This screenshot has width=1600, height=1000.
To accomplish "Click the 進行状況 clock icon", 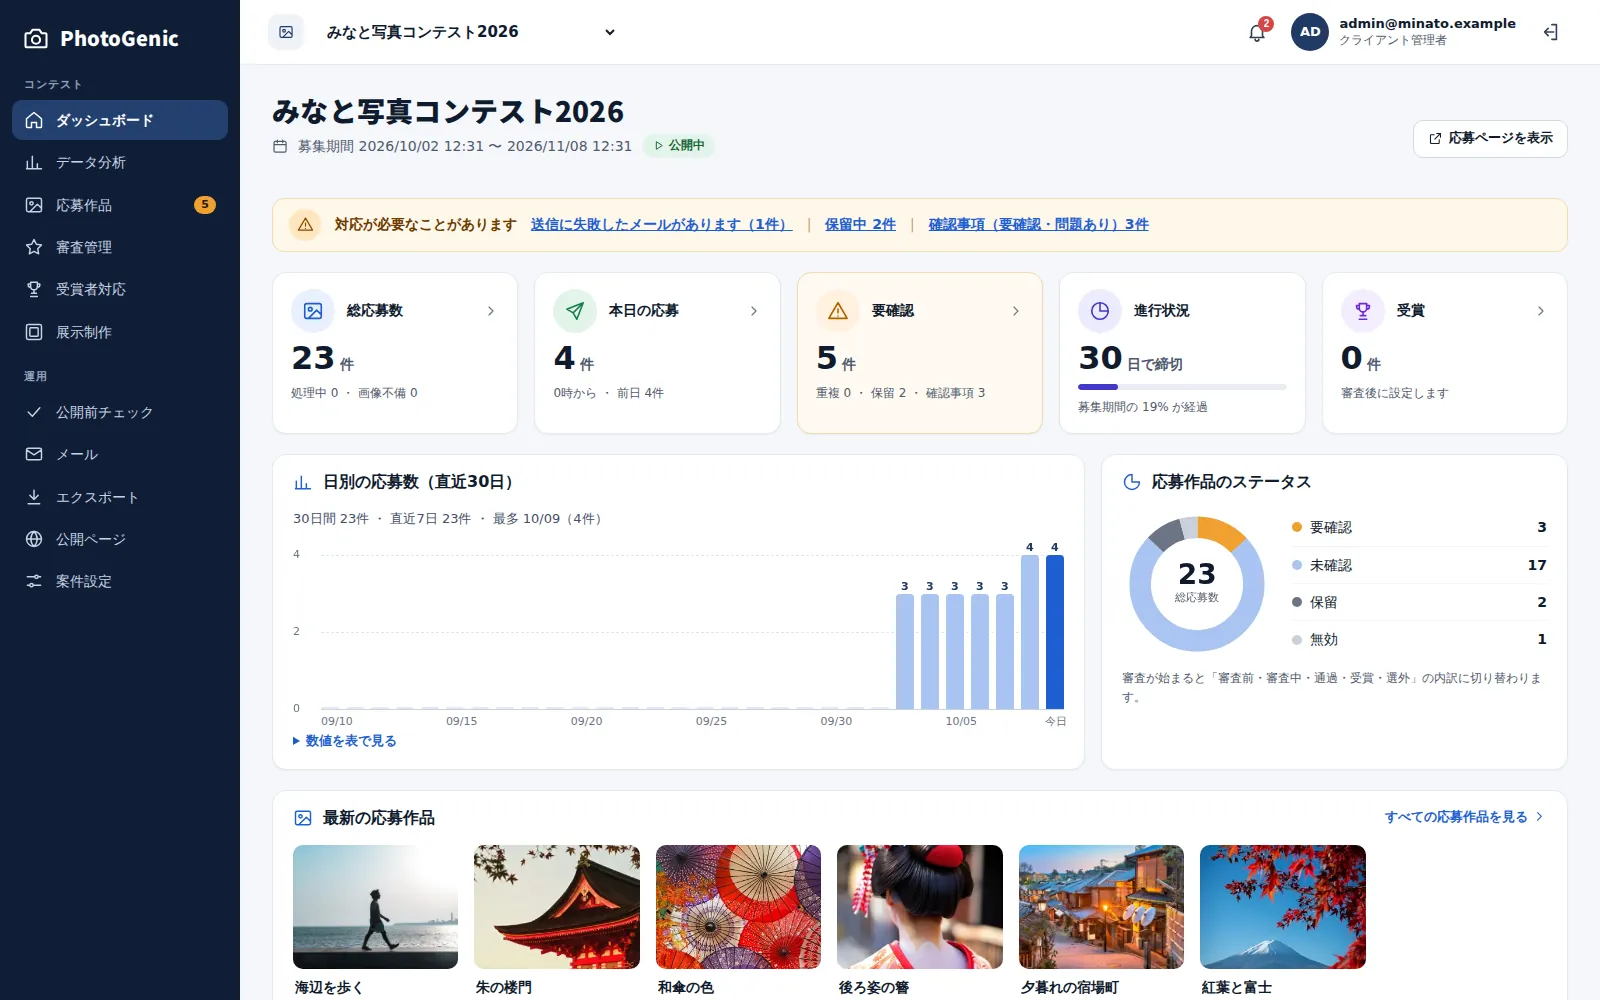I will (x=1100, y=311).
